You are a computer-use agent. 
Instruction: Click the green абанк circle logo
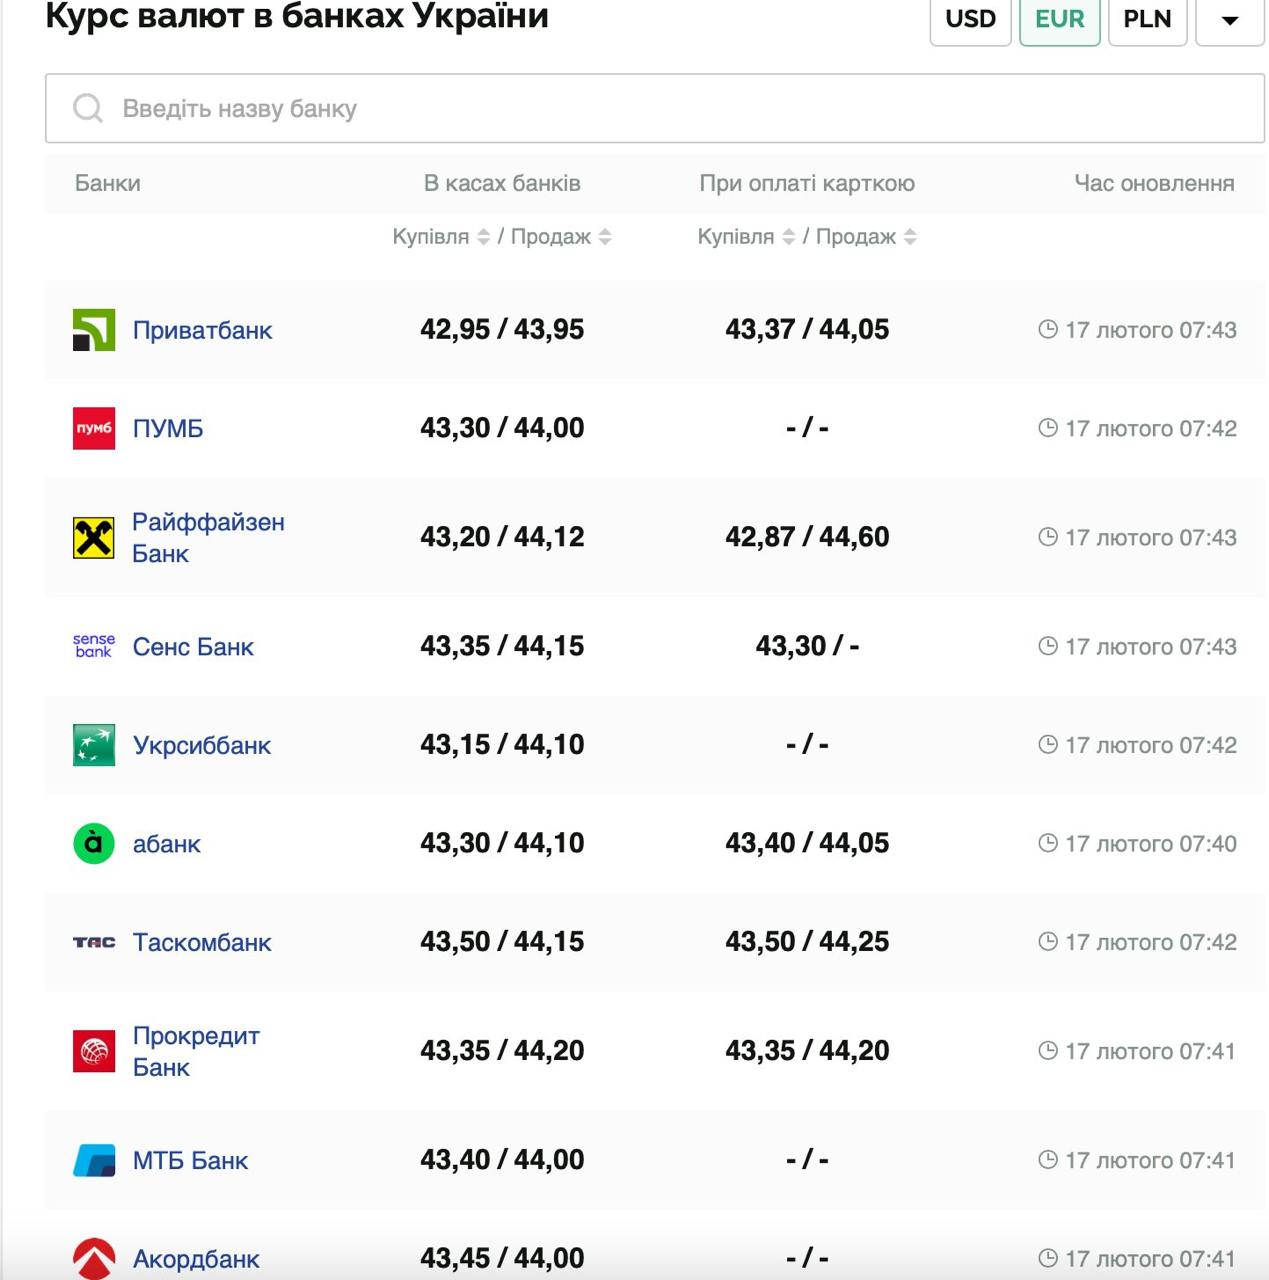[x=94, y=843]
